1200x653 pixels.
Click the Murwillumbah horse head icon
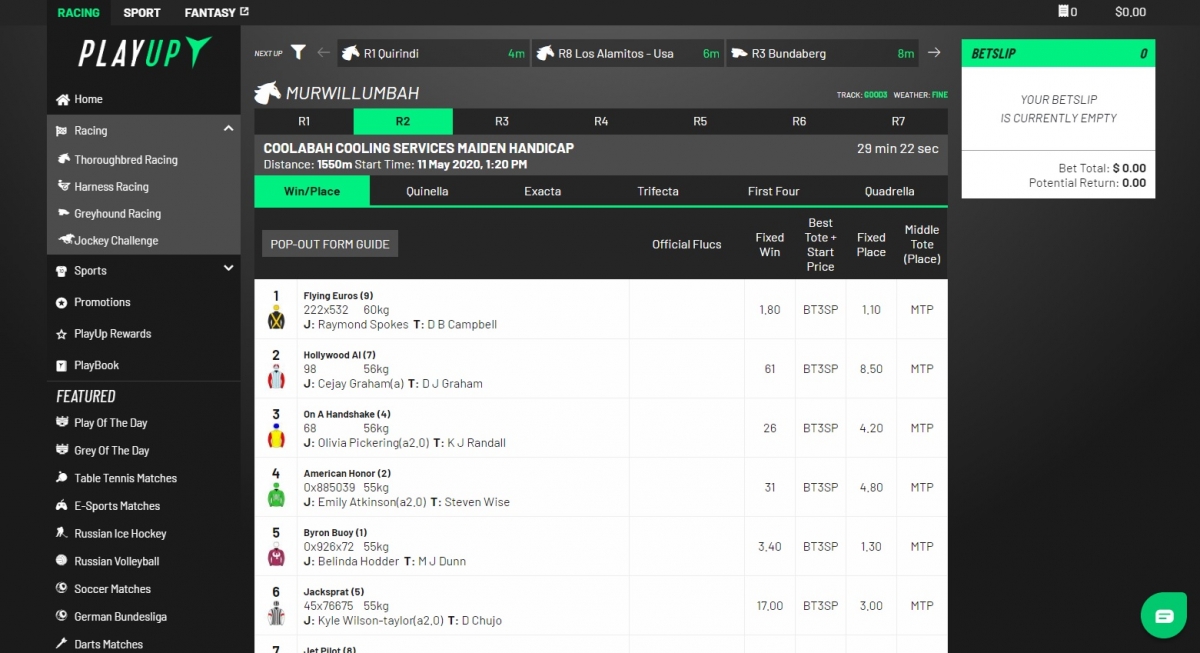268,93
